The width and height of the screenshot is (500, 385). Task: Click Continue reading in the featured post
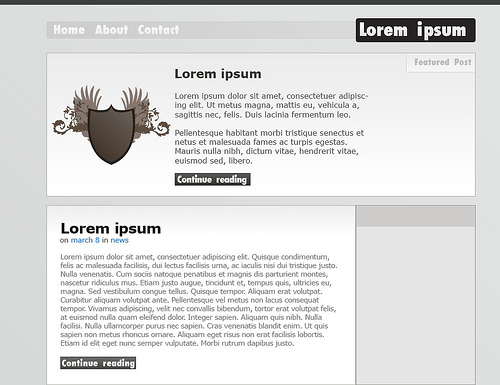pyautogui.click(x=212, y=179)
